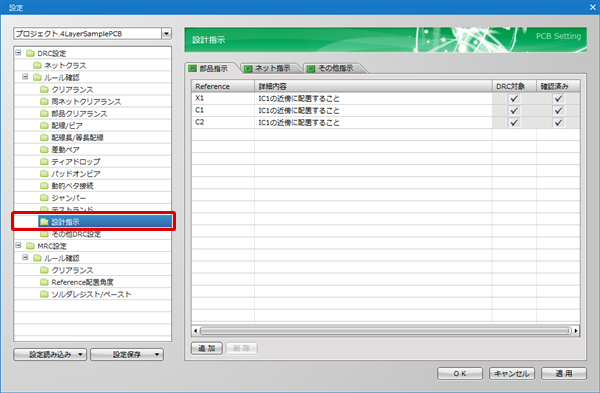
Task: Click the DRC対象 column header
Action: point(514,86)
